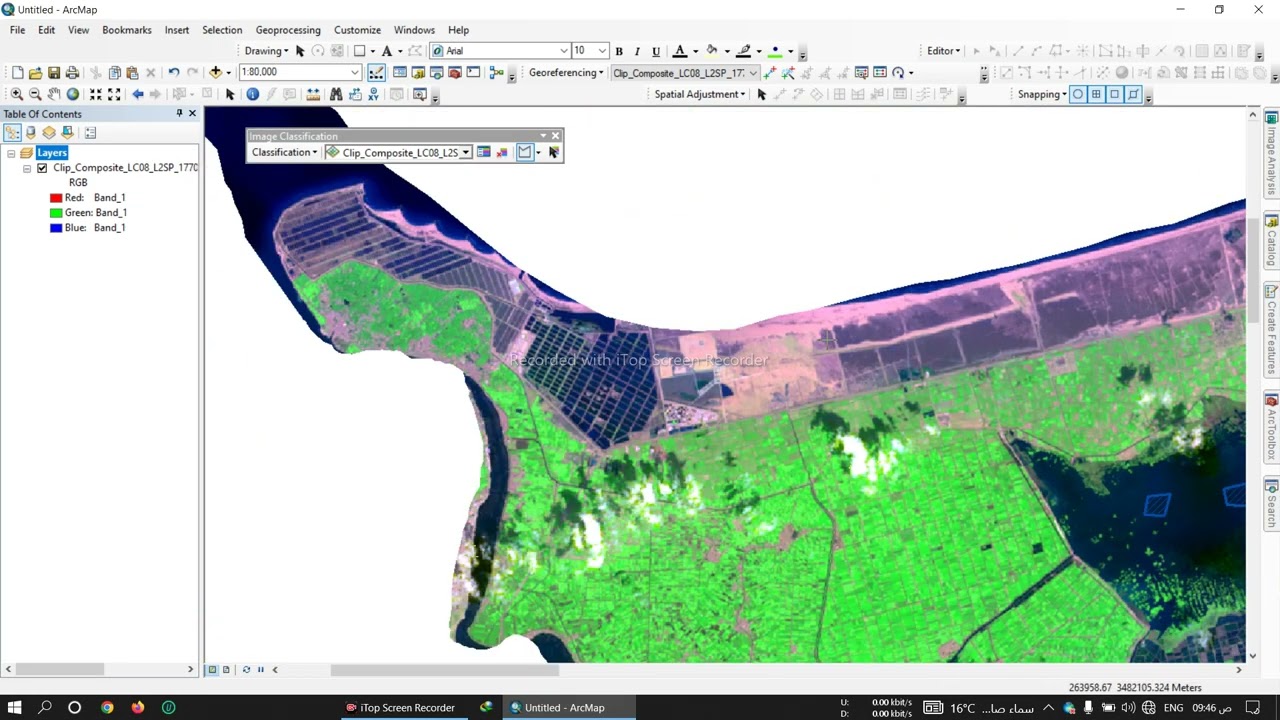Click the Full Extent globe icon

pos(73,94)
